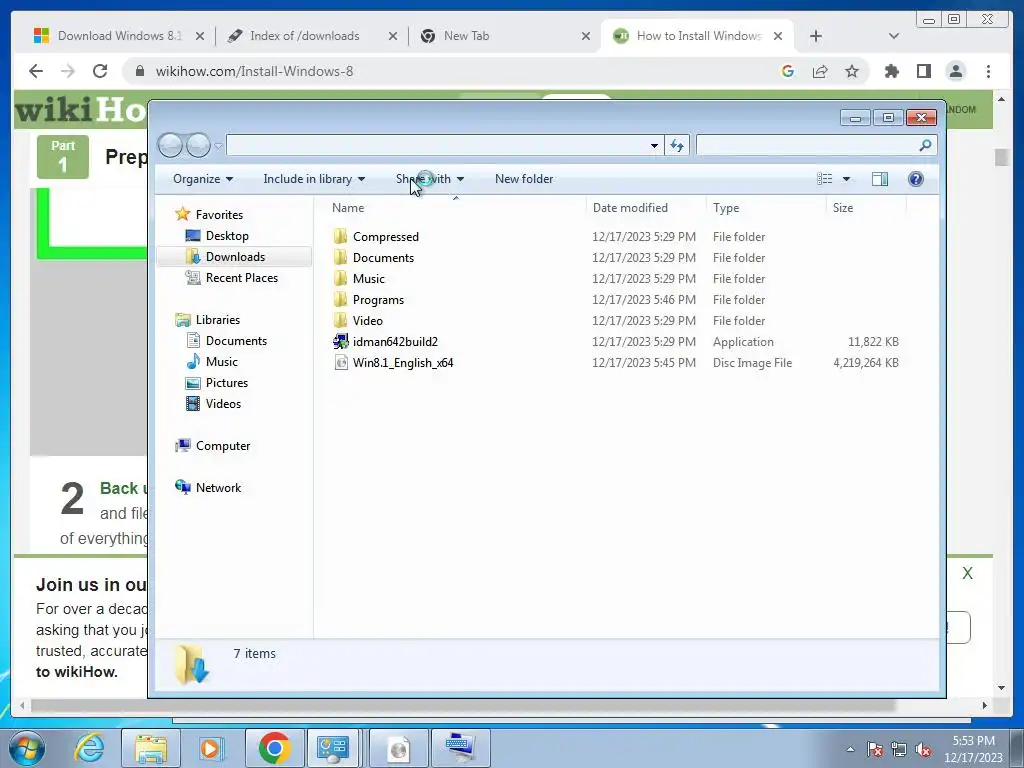Bookmark this page with star icon

(852, 71)
